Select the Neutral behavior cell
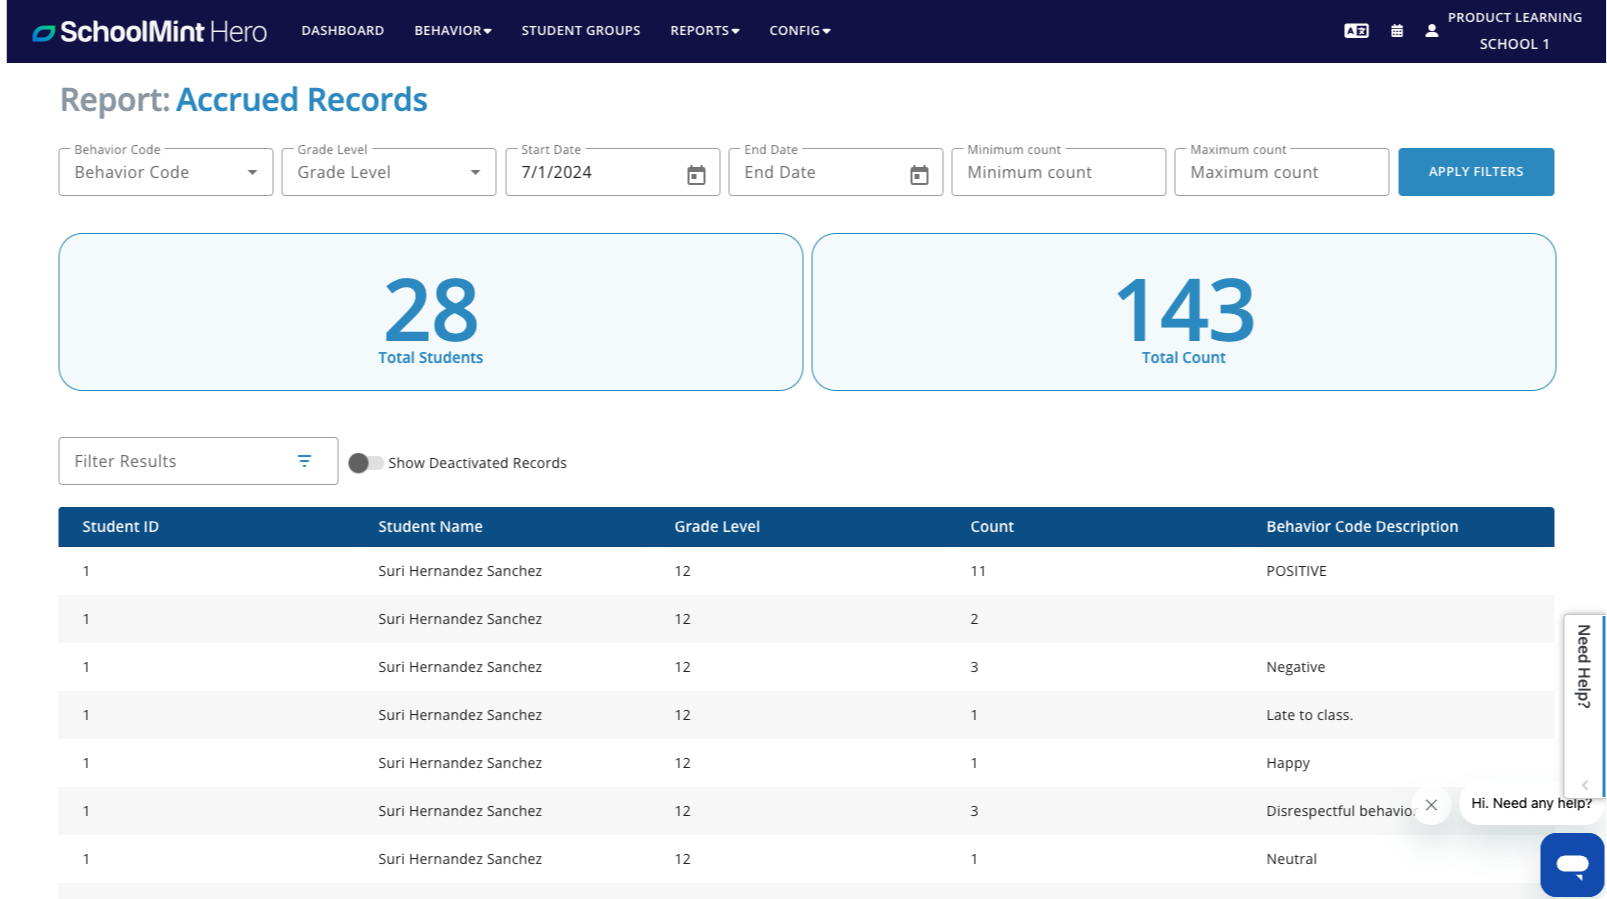Screen dimensions: 1607x899 pyautogui.click(x=1291, y=859)
